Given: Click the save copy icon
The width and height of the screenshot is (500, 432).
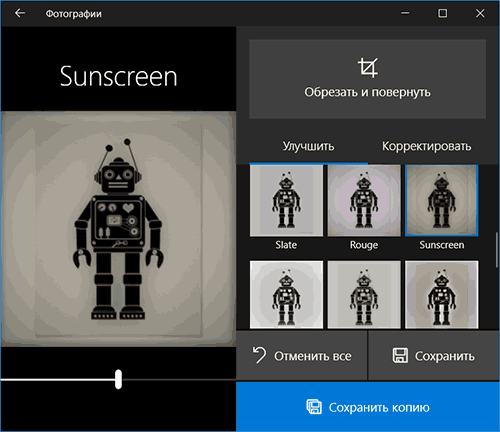Looking at the screenshot, I should pos(314,407).
